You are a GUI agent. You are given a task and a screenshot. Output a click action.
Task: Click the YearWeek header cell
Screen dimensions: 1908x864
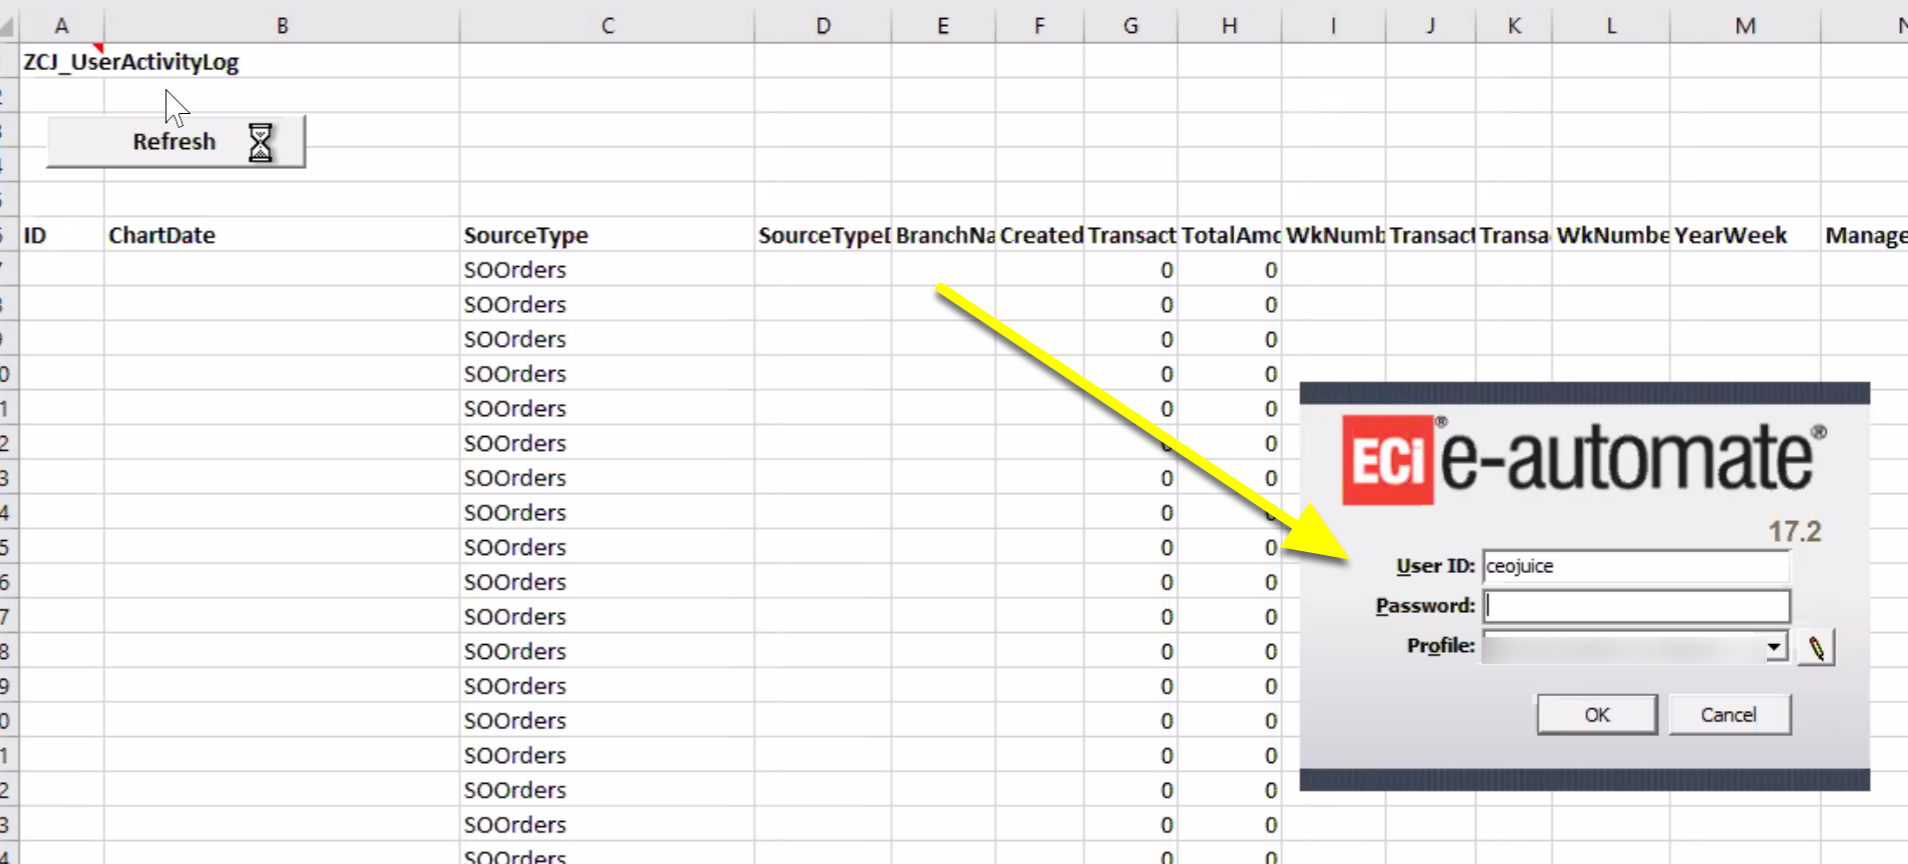1745,235
